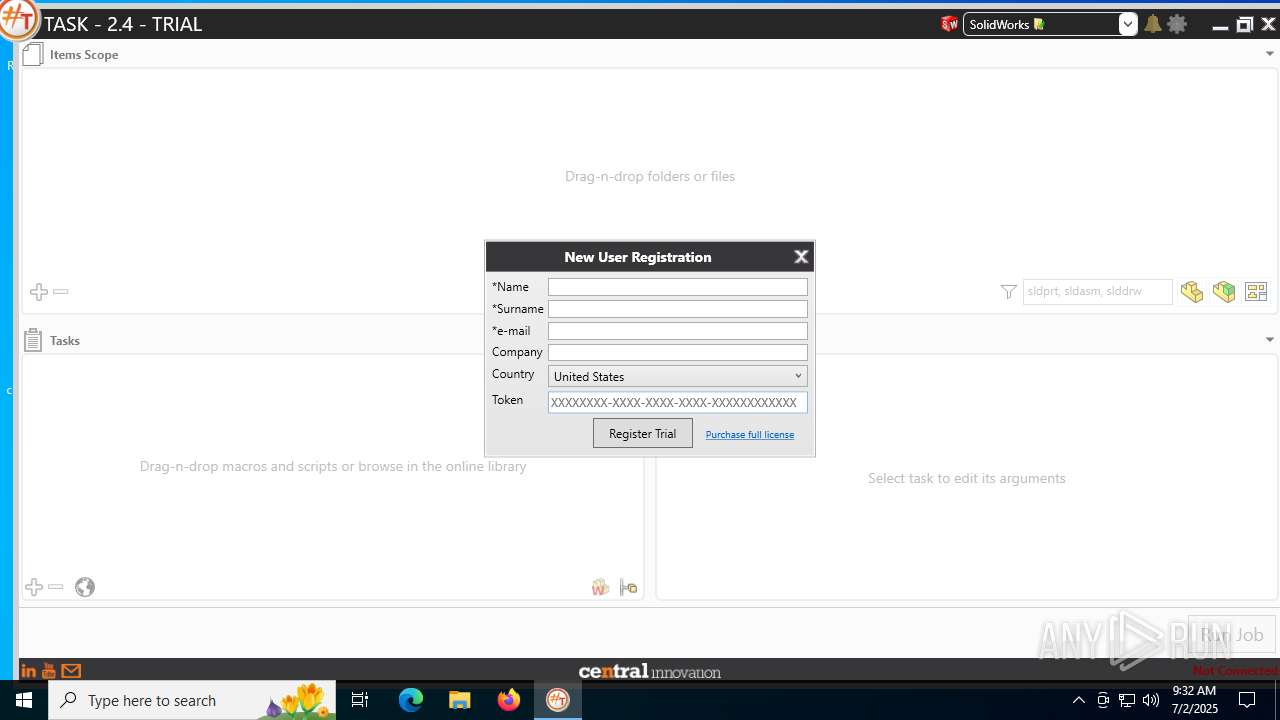Click into the Company field
This screenshot has height=720, width=1280.
coord(678,352)
